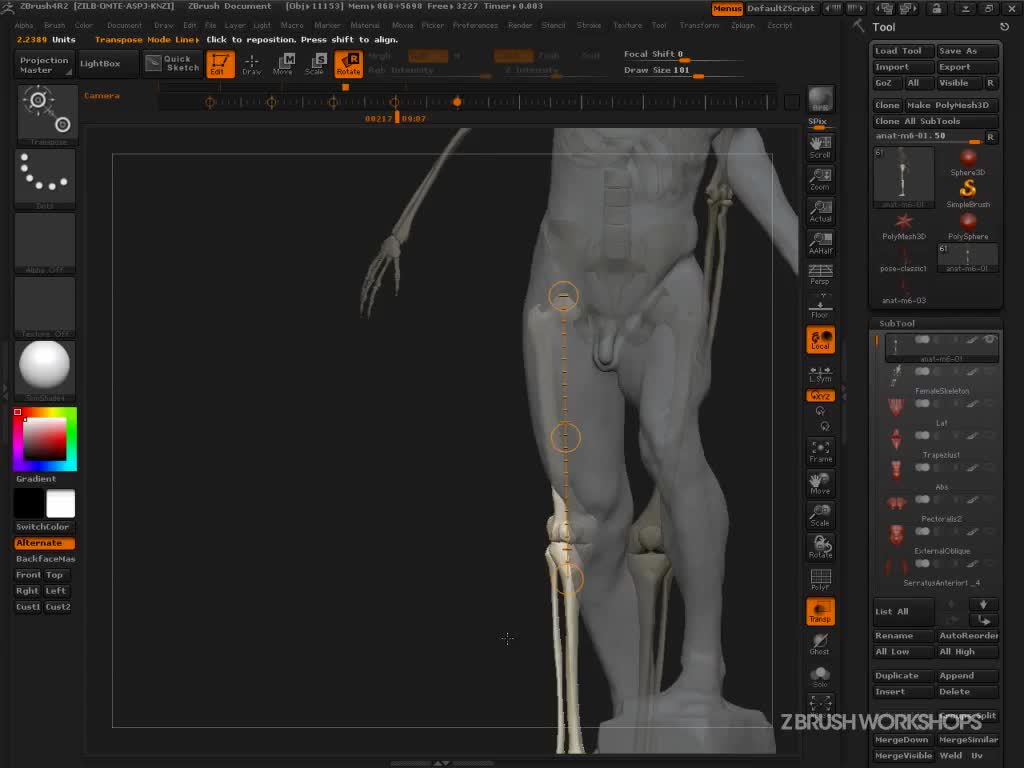Image resolution: width=1024 pixels, height=768 pixels.
Task: Select the Scroll canvas icon
Action: [x=820, y=148]
